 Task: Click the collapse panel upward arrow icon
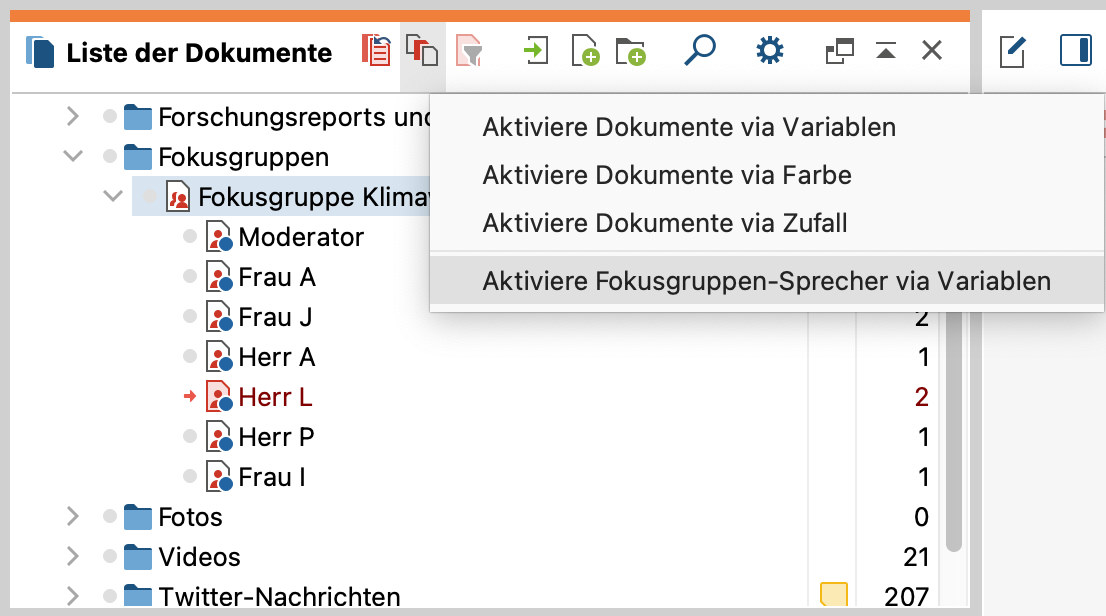(886, 51)
